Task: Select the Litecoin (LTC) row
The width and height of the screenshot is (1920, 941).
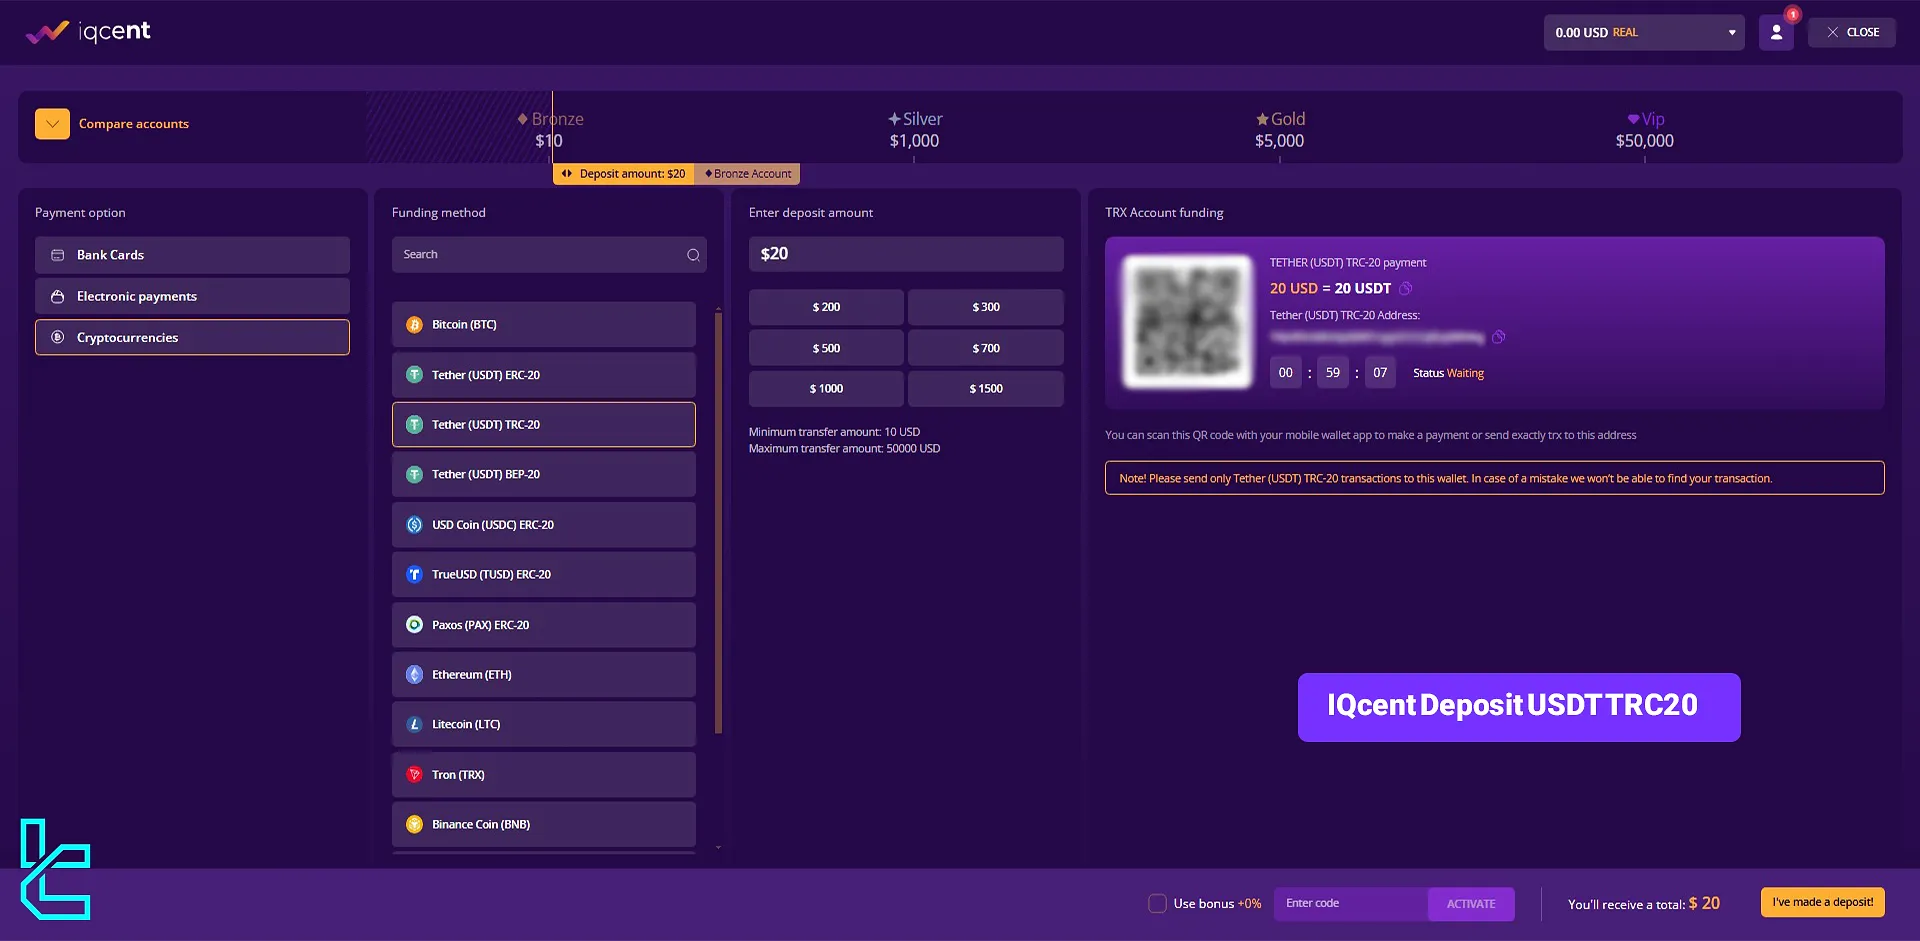Action: tap(544, 724)
